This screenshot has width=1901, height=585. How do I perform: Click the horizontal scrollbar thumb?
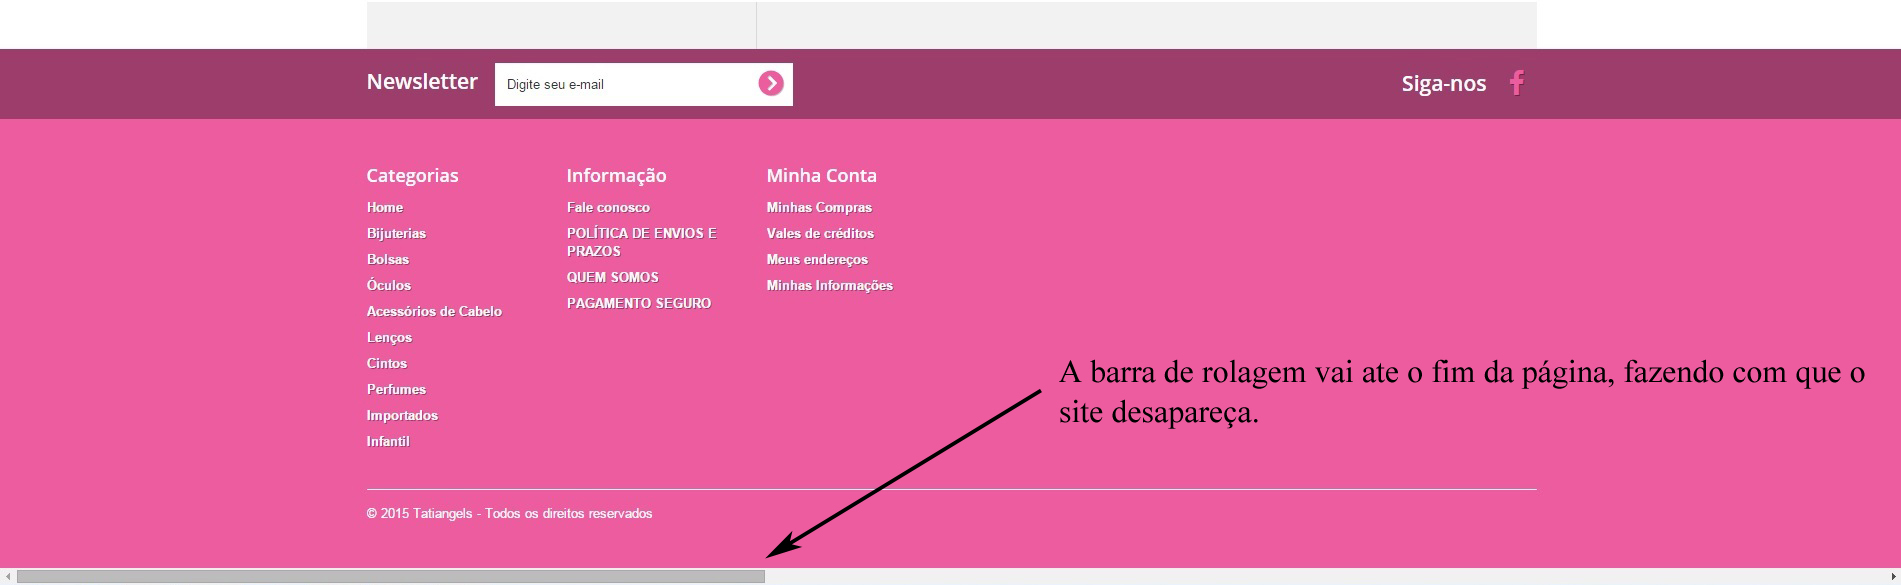tap(391, 576)
